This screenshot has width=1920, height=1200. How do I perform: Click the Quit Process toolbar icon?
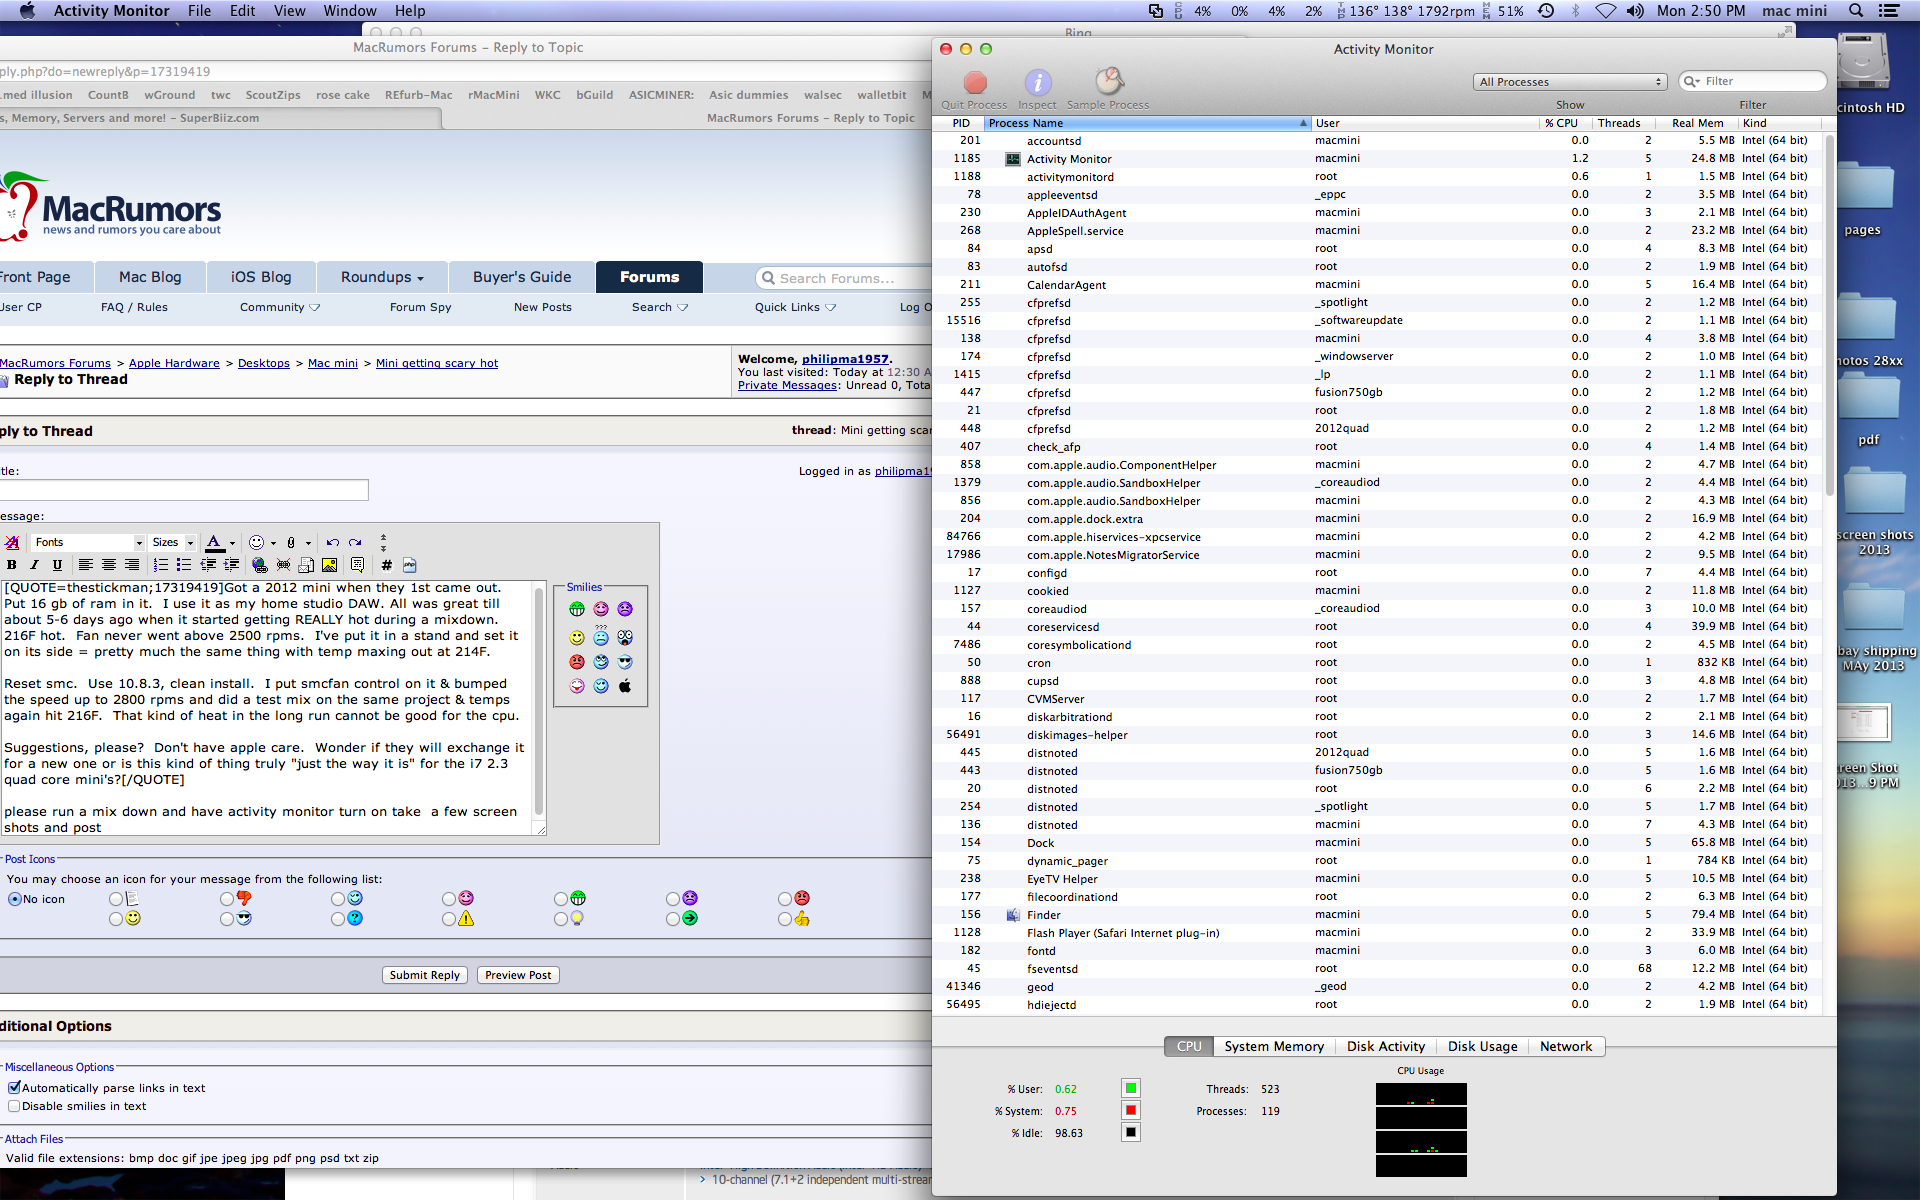(975, 83)
